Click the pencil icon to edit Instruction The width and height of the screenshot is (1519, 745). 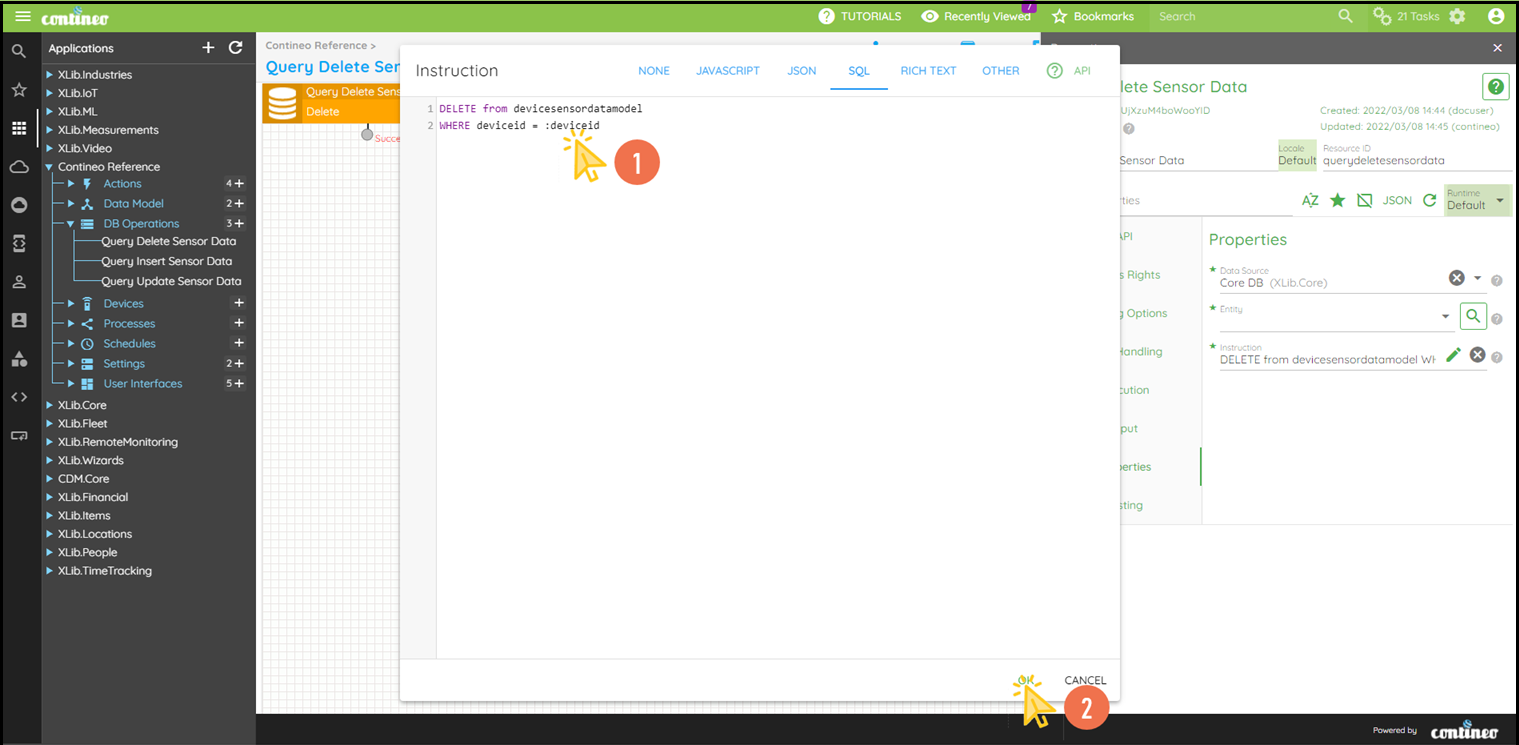click(1453, 355)
